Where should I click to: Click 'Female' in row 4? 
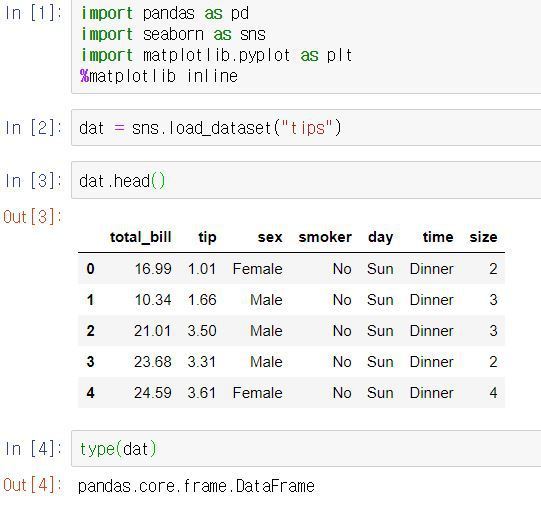[x=257, y=393]
